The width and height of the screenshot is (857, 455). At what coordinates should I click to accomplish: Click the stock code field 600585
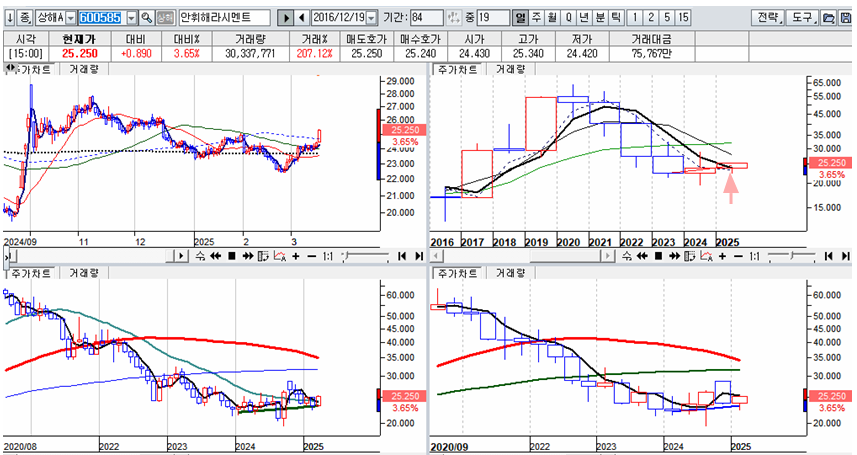click(102, 18)
